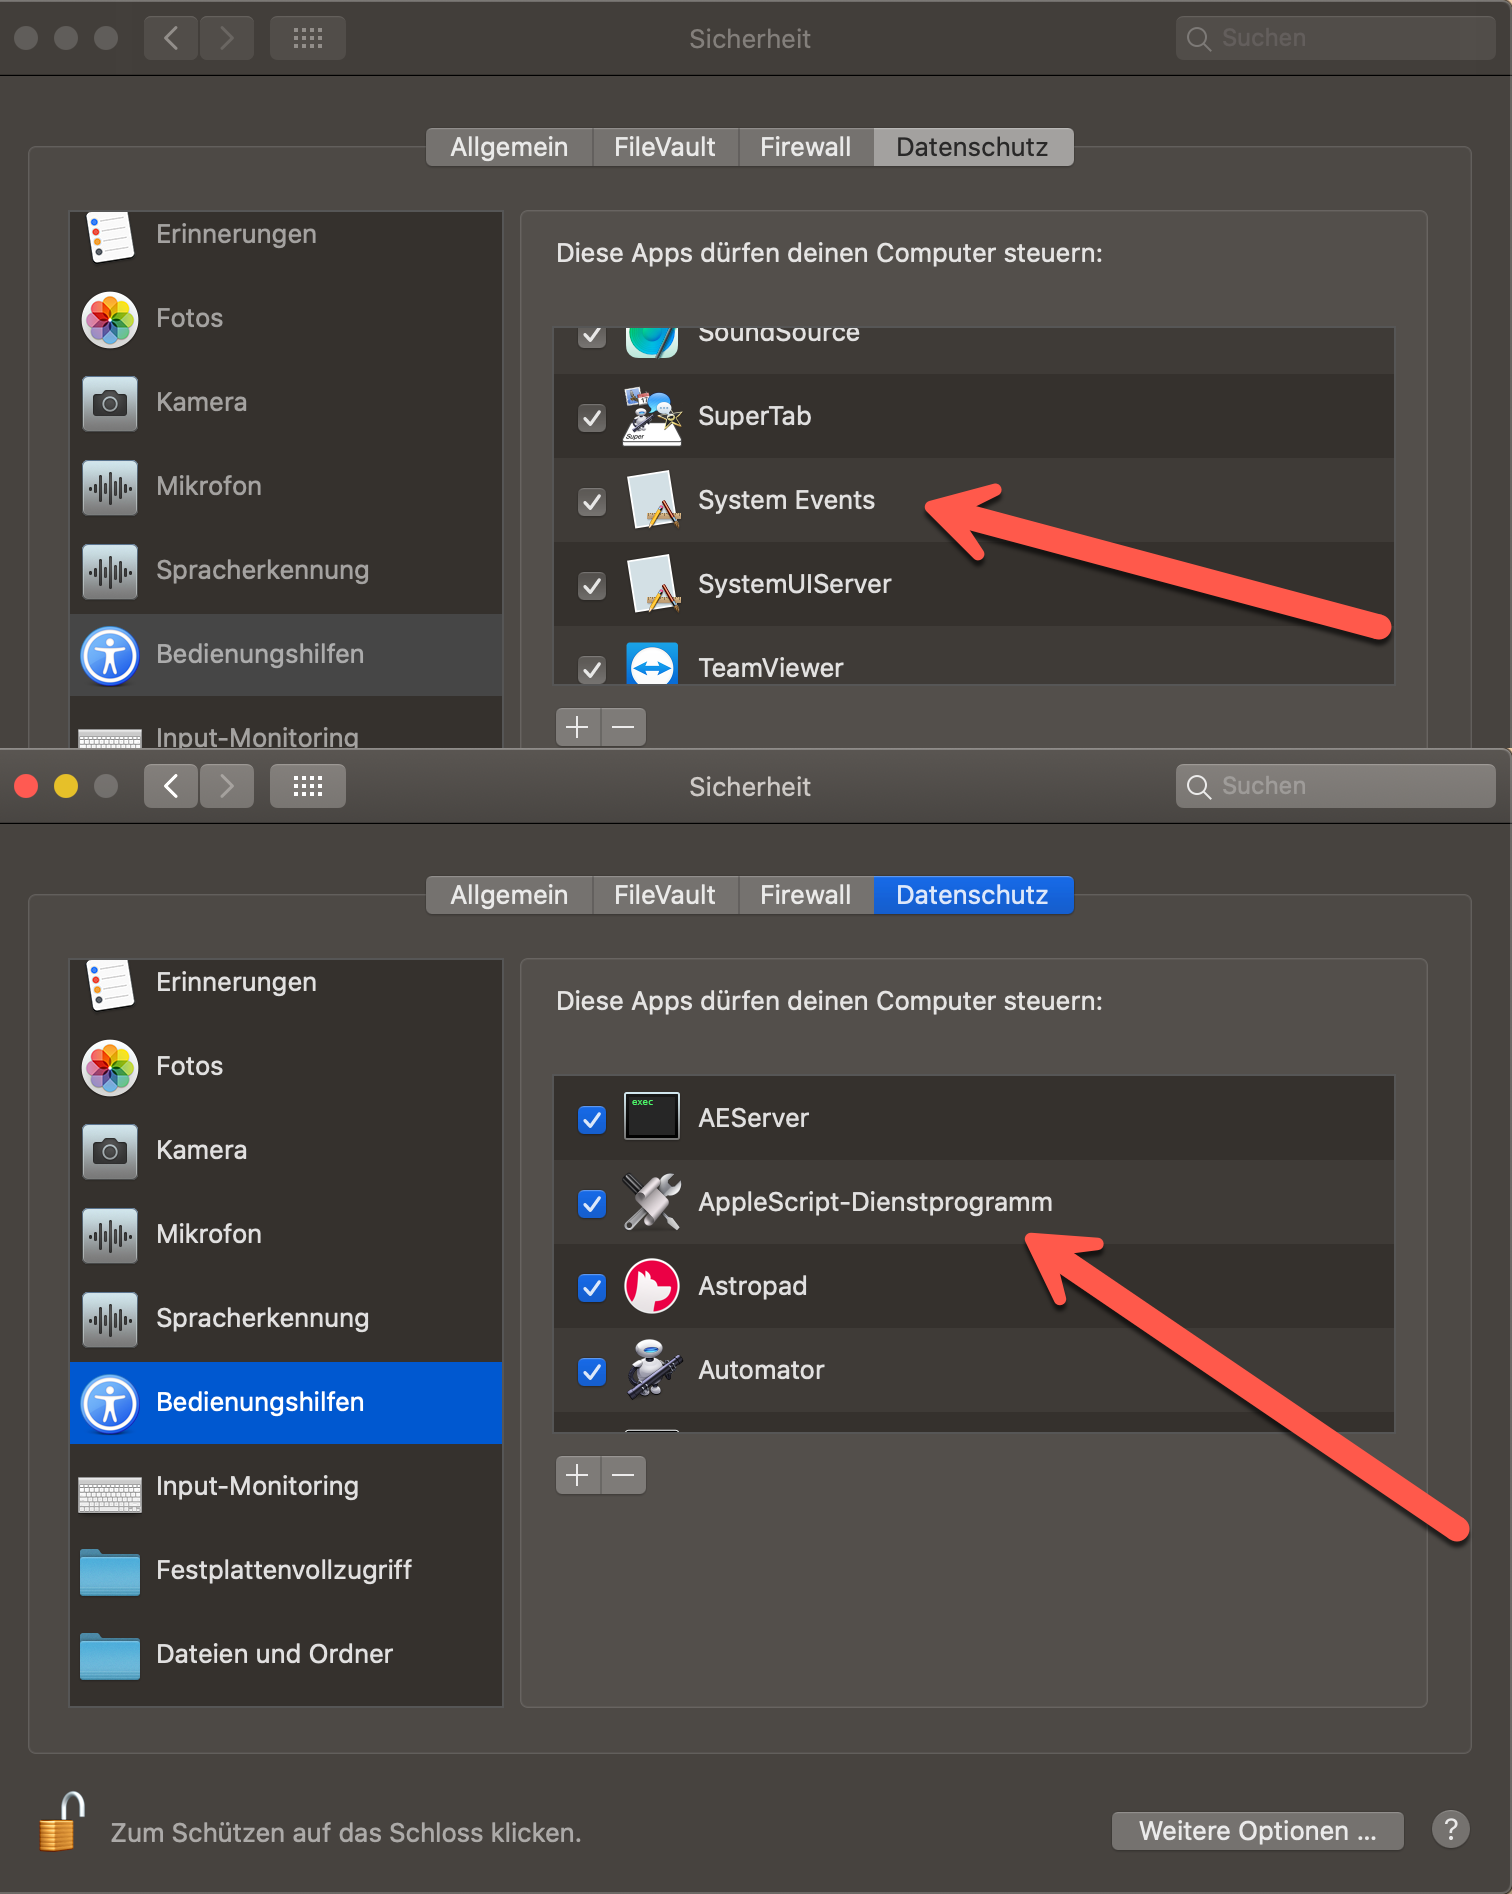Switch to FileVault tab in back window
Image resolution: width=1512 pixels, height=1894 pixels.
(x=665, y=147)
